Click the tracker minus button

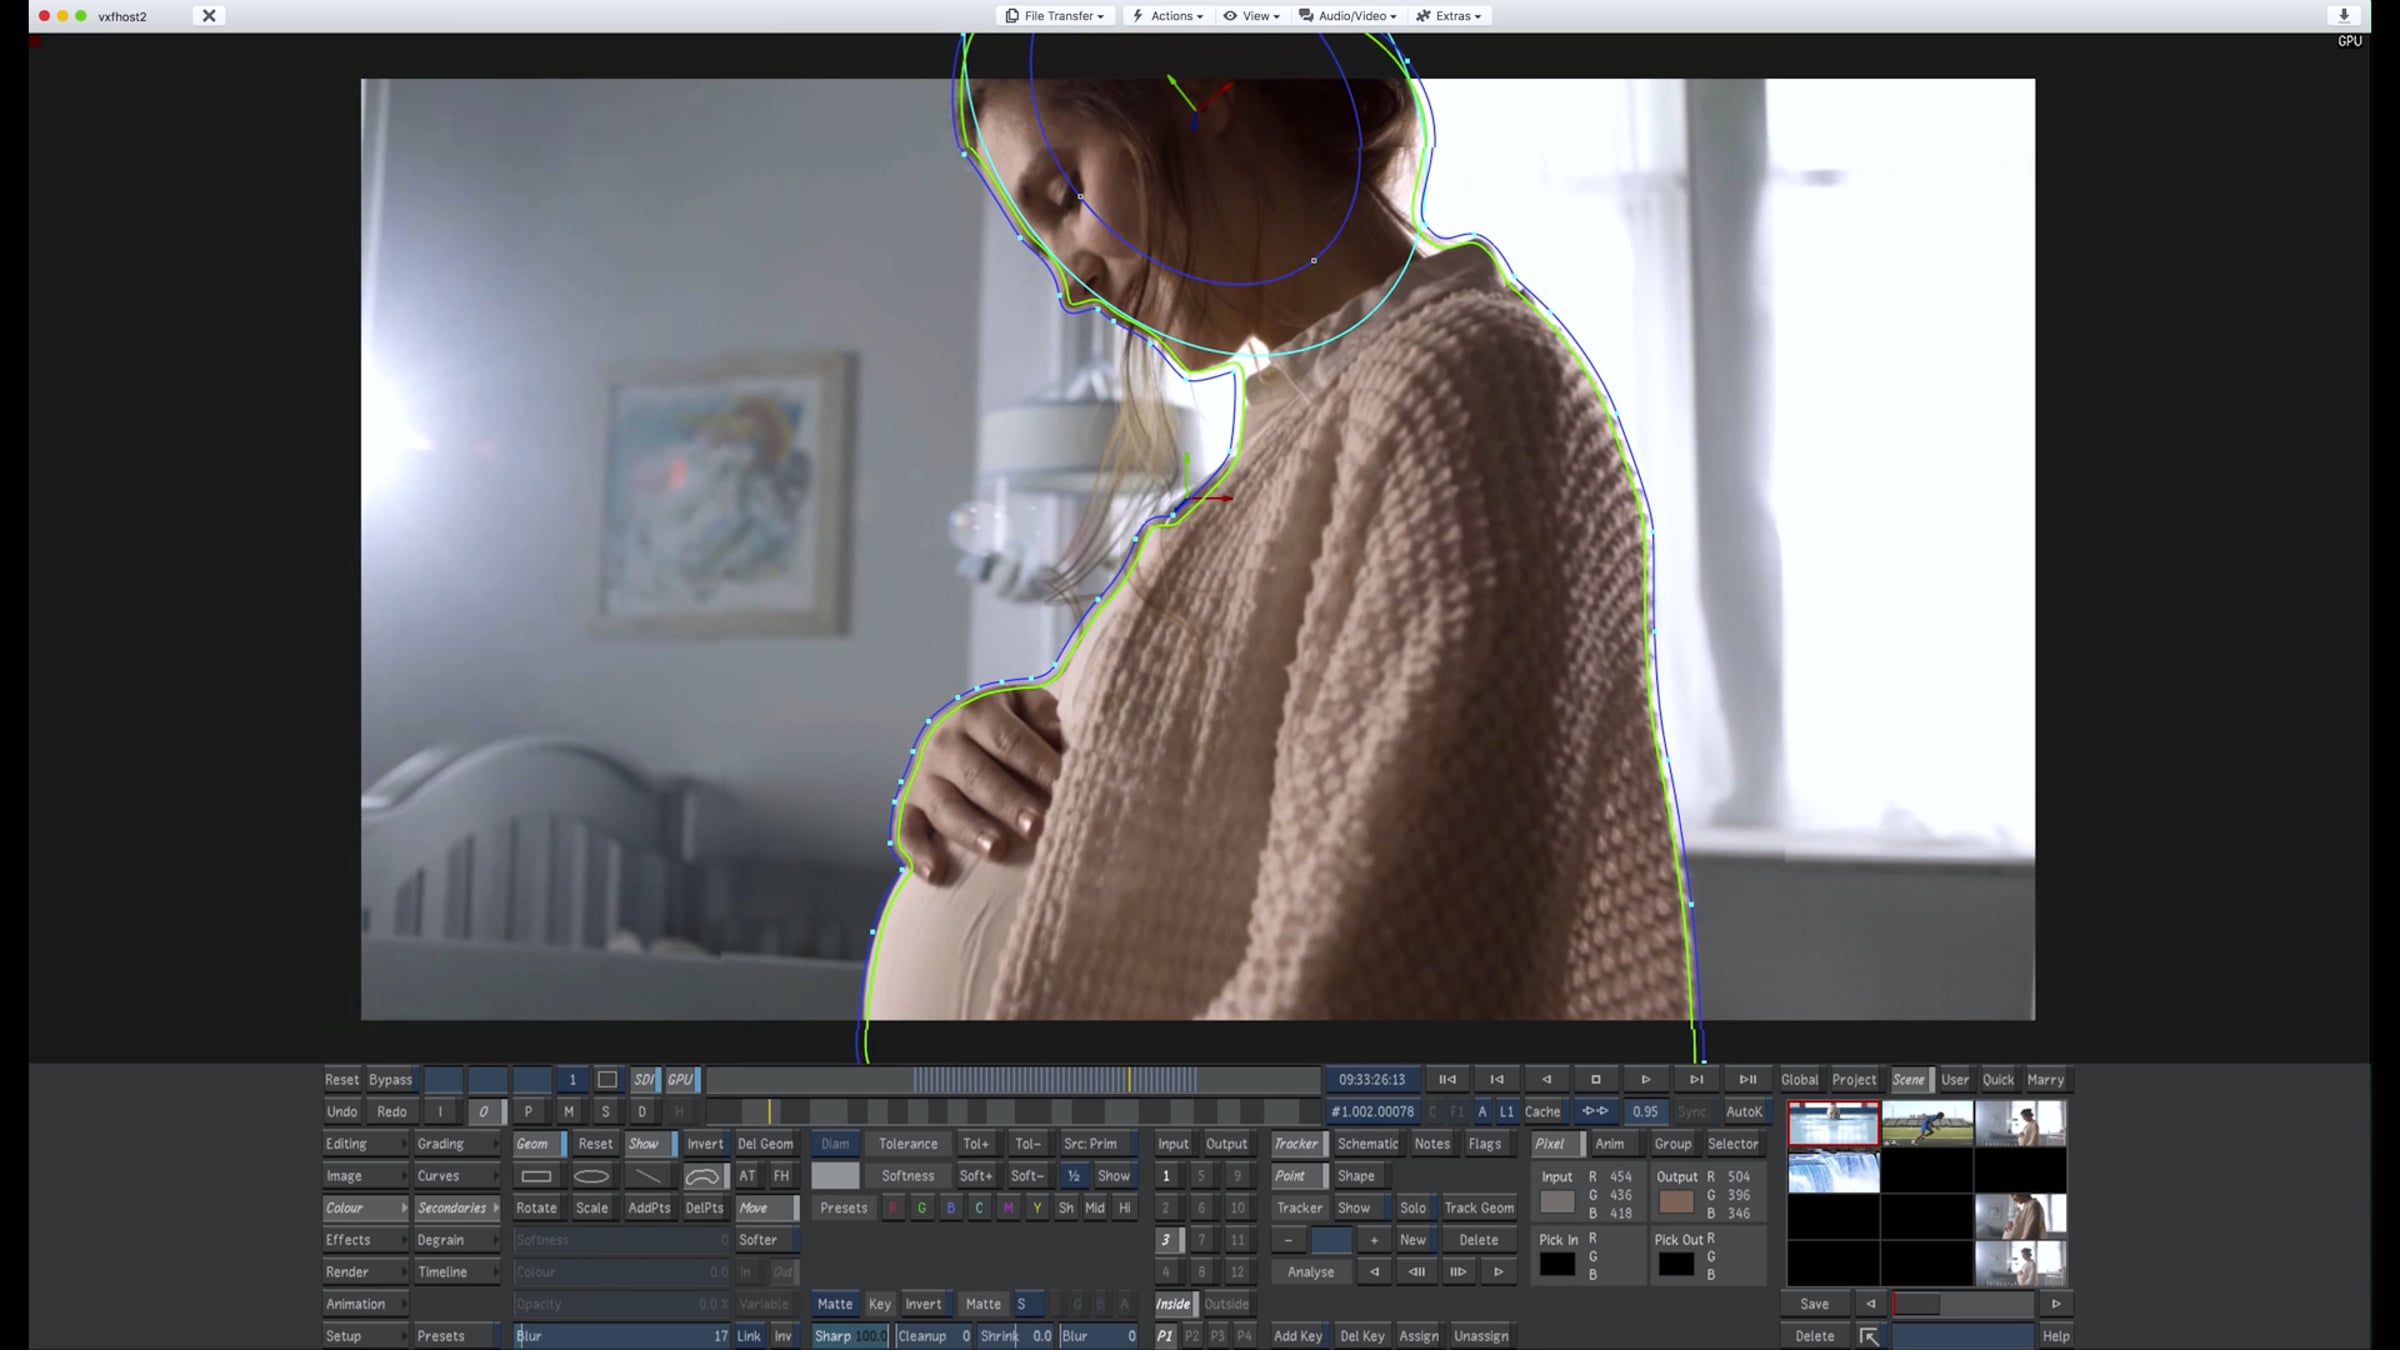(x=1288, y=1240)
